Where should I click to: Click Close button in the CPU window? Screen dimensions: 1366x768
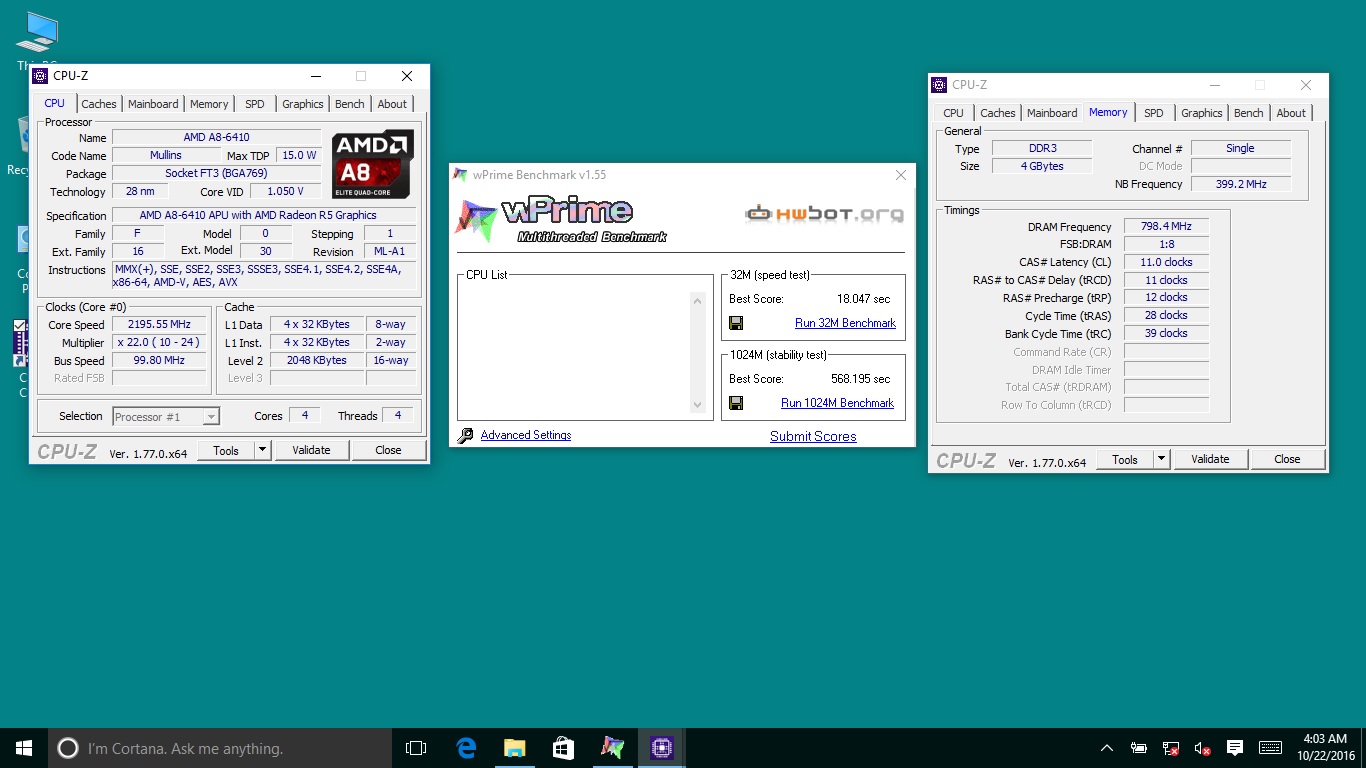(388, 450)
